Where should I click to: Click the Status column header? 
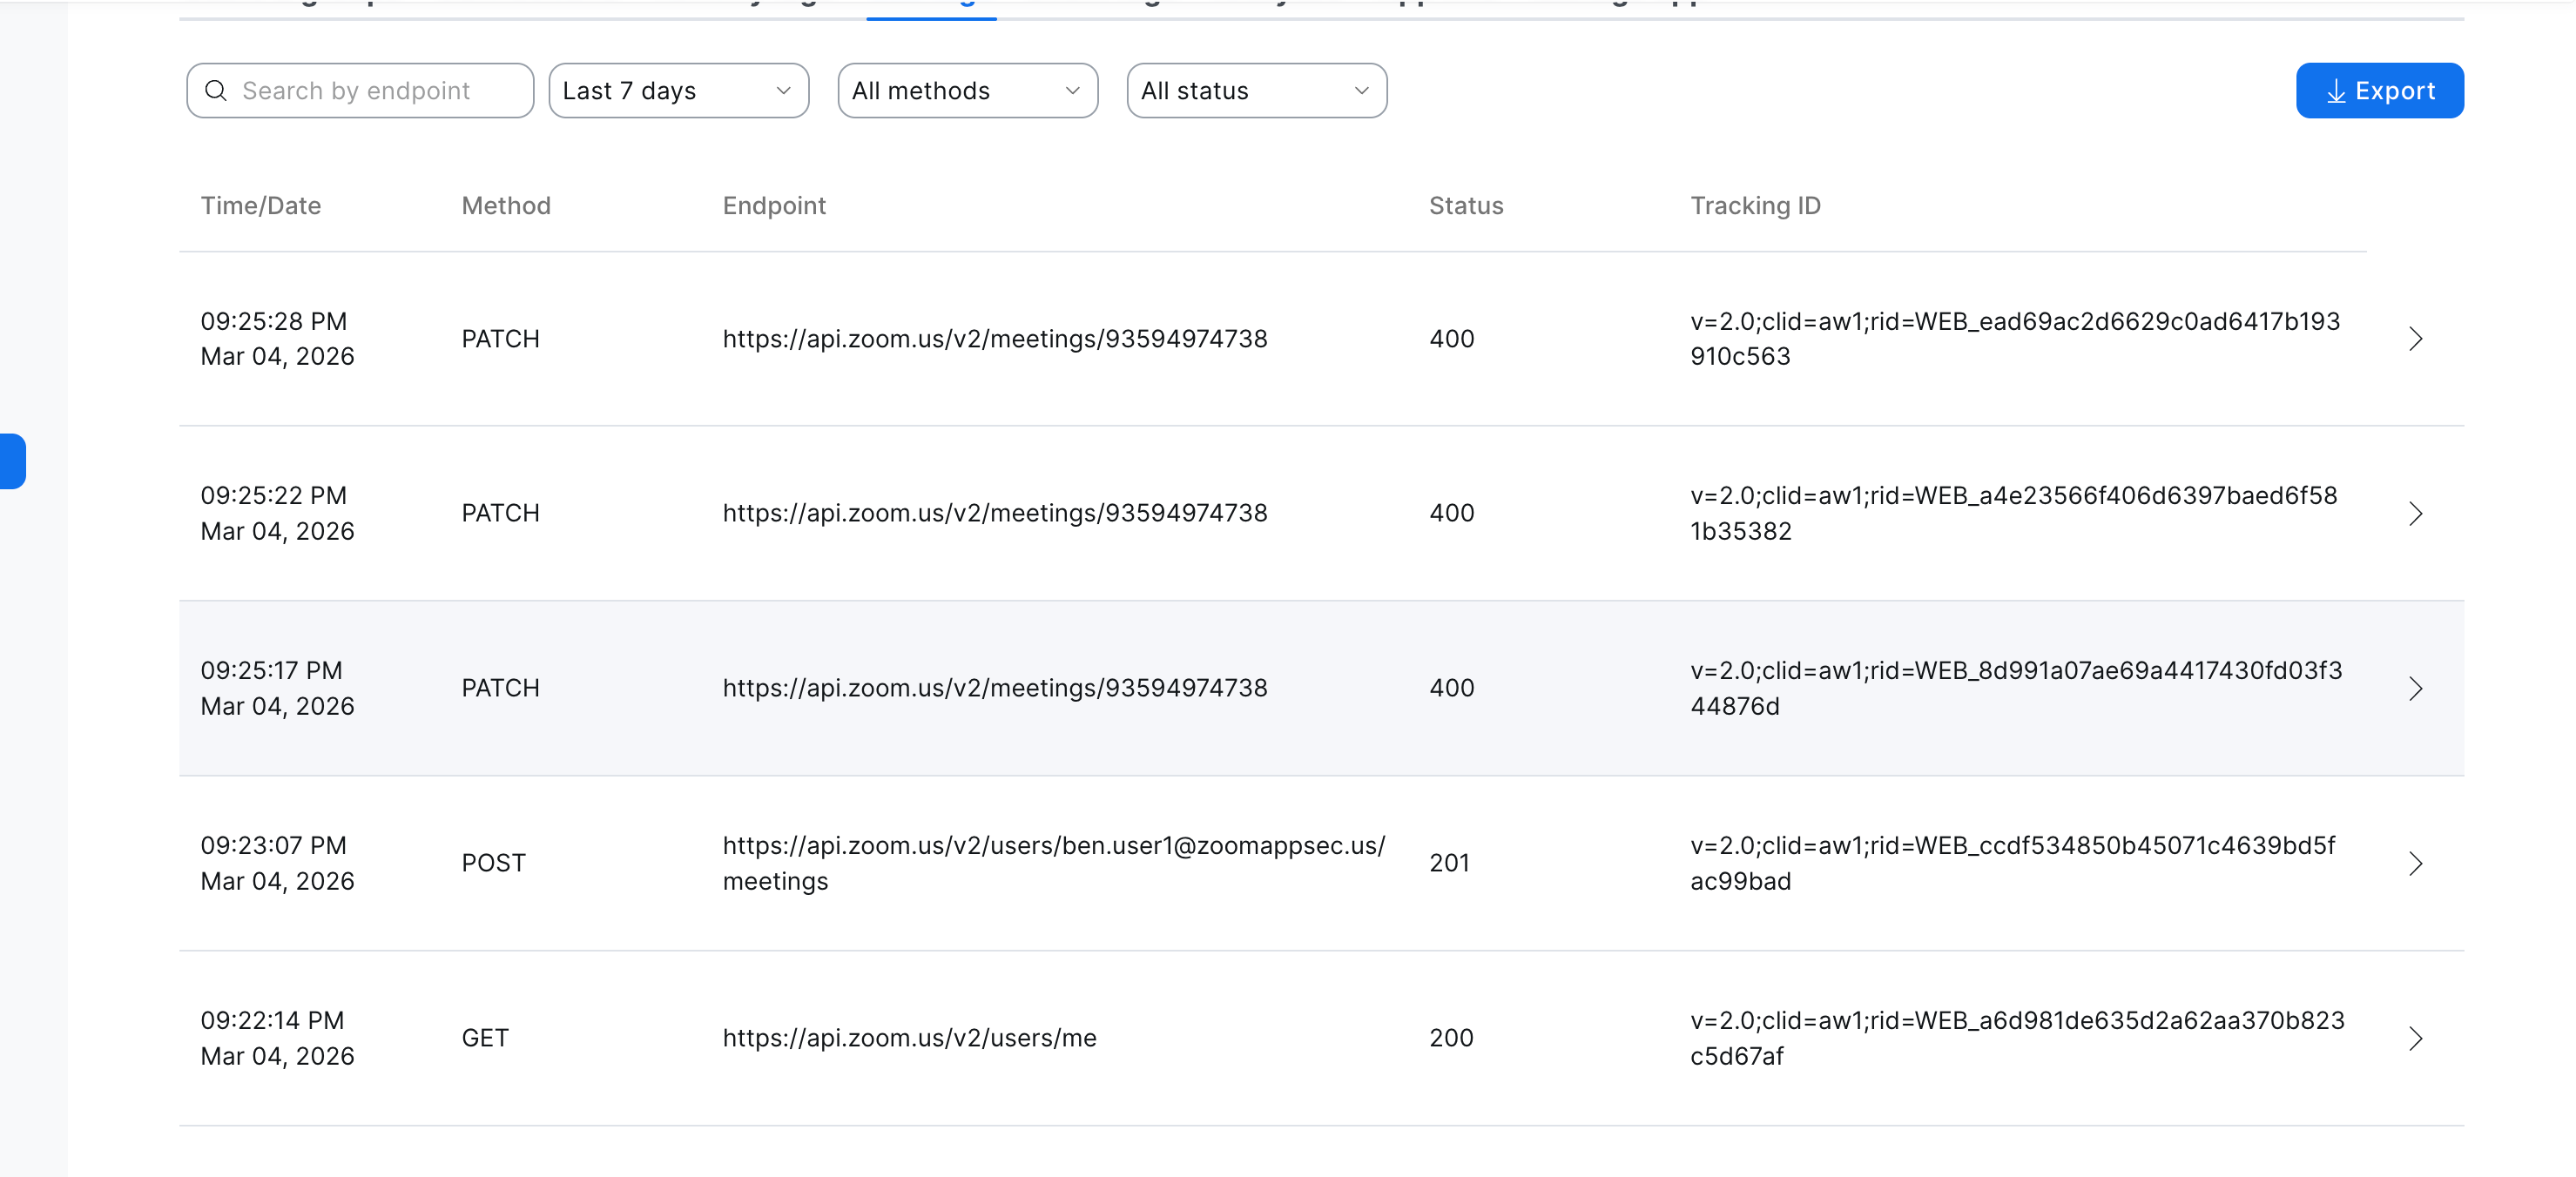1465,206
